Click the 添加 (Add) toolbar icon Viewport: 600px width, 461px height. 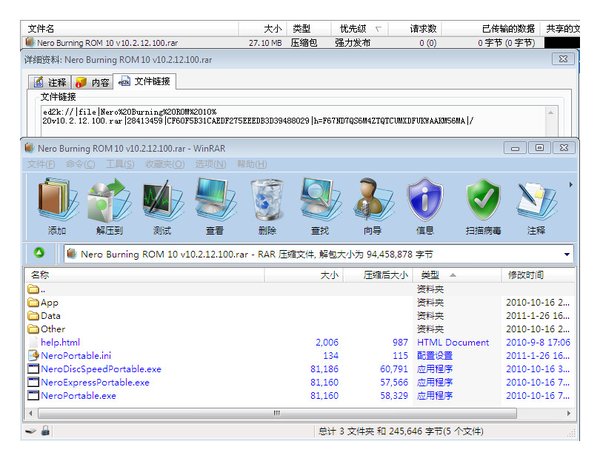coord(58,200)
